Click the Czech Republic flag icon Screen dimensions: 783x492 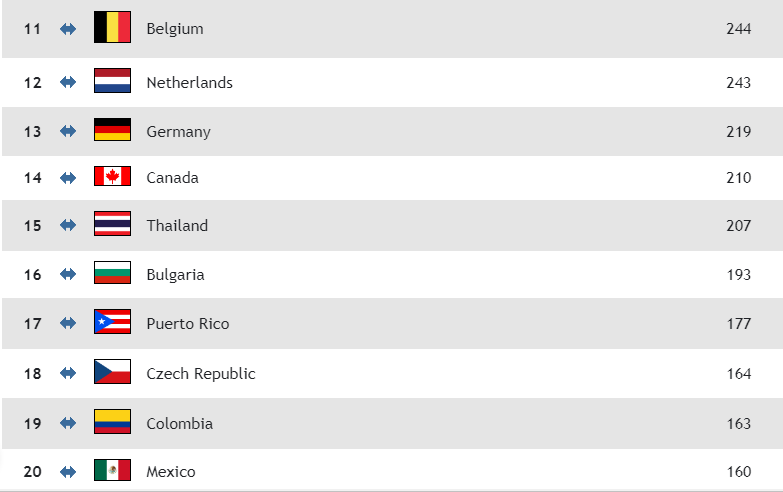click(x=112, y=372)
